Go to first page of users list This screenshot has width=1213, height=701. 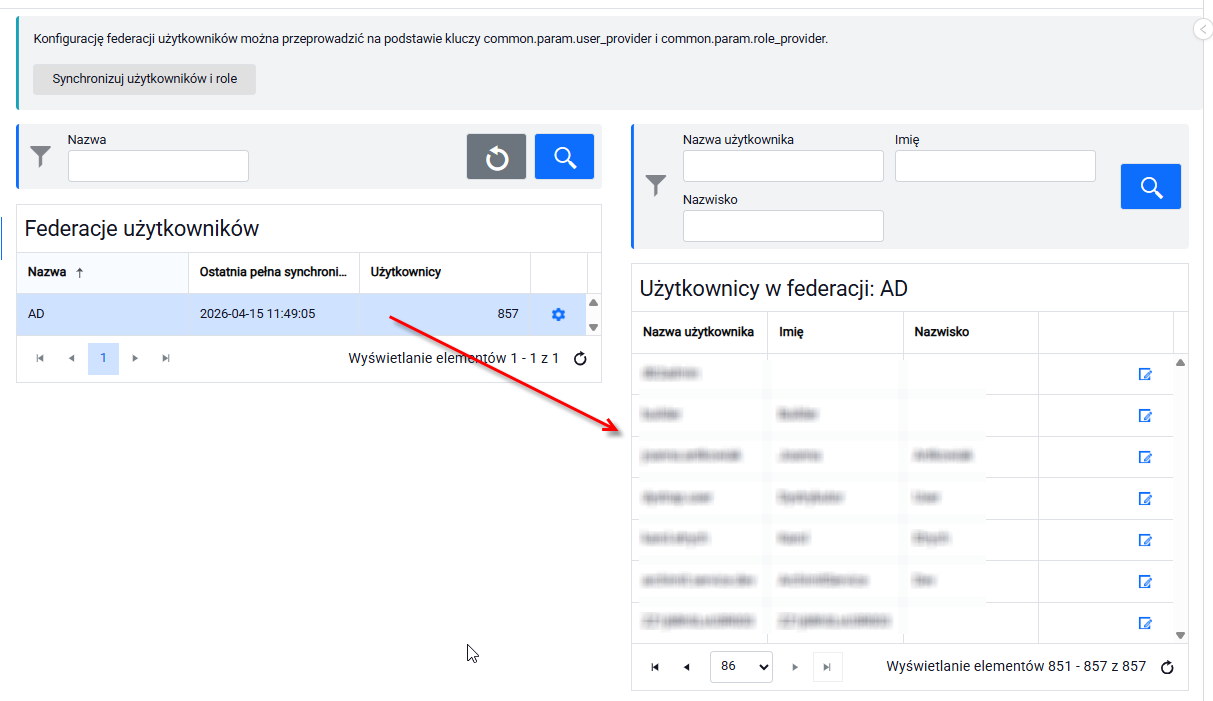(x=655, y=667)
